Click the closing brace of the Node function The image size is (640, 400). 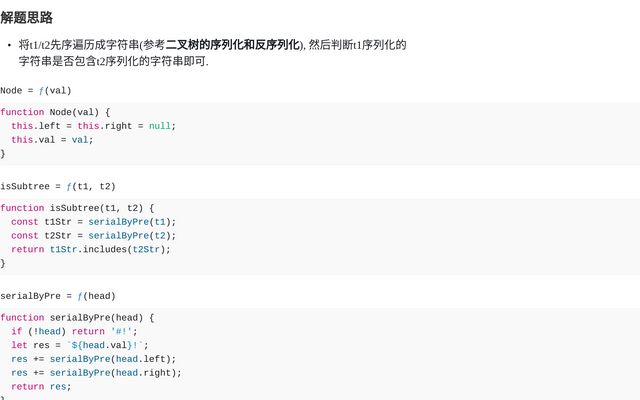(x=3, y=154)
